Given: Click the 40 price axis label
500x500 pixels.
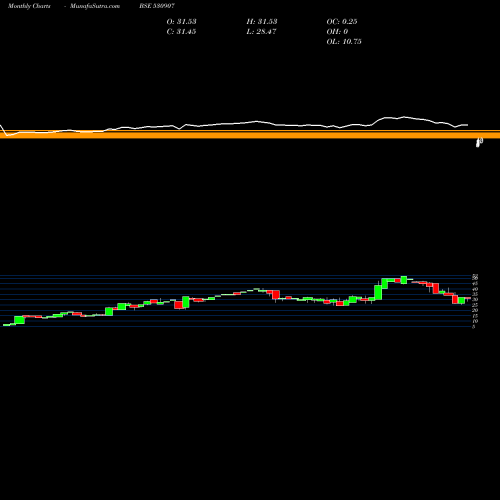Looking at the screenshot, I should click(475, 289).
